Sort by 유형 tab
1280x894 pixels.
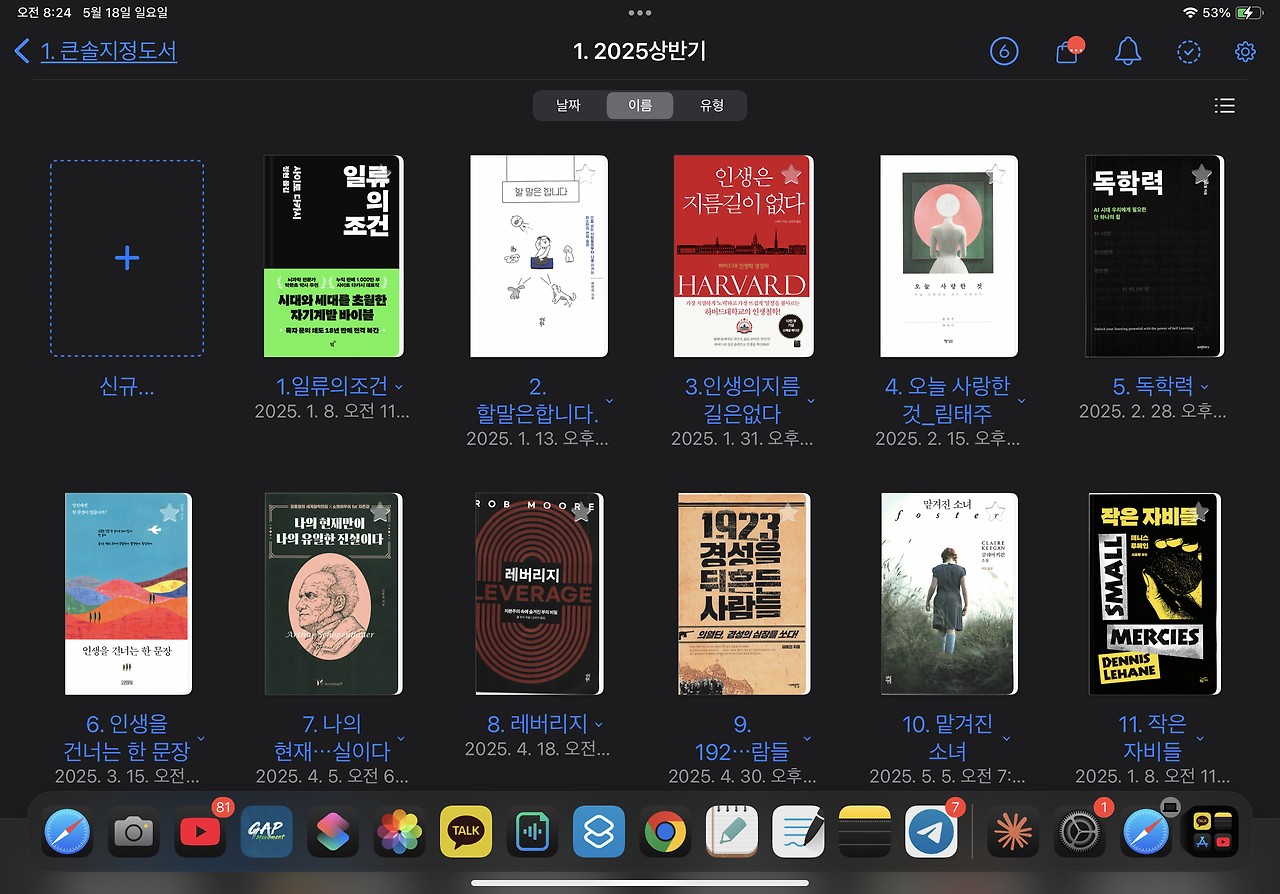pos(711,105)
